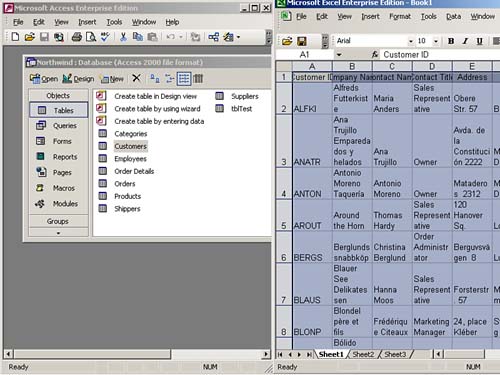This screenshot has height=375, width=500.
Task: Open the Name Box dropdown arrow
Action: (339, 54)
